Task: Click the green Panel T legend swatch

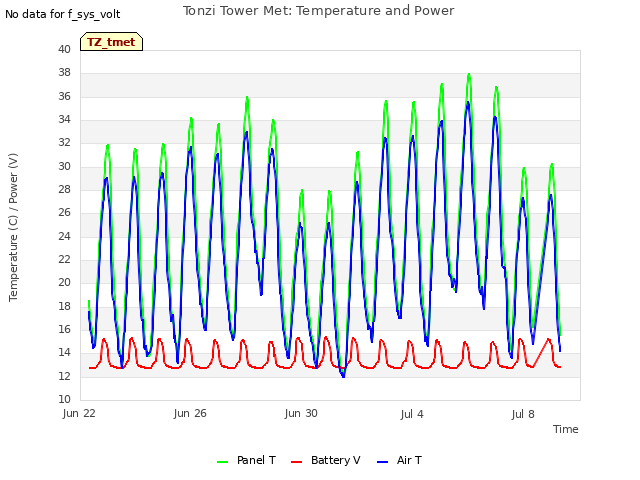Action: (x=222, y=462)
